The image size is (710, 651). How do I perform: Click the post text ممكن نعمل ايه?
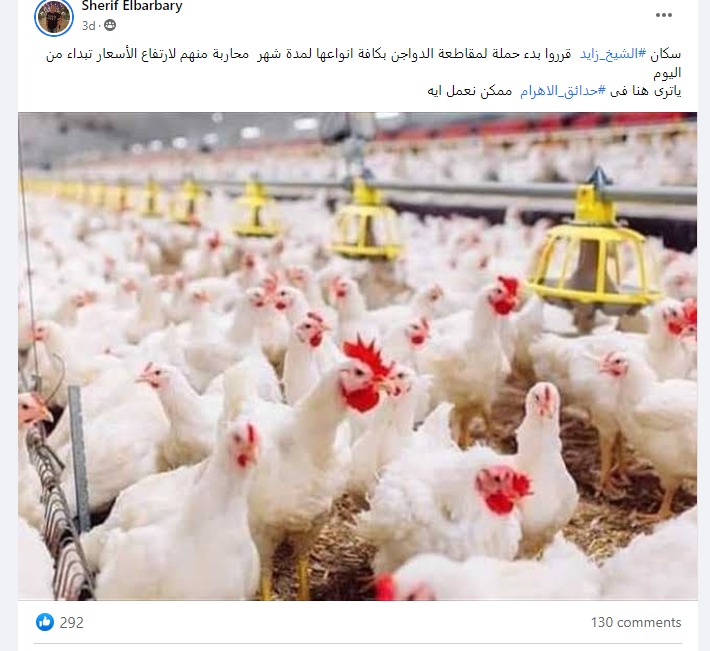click(x=470, y=91)
